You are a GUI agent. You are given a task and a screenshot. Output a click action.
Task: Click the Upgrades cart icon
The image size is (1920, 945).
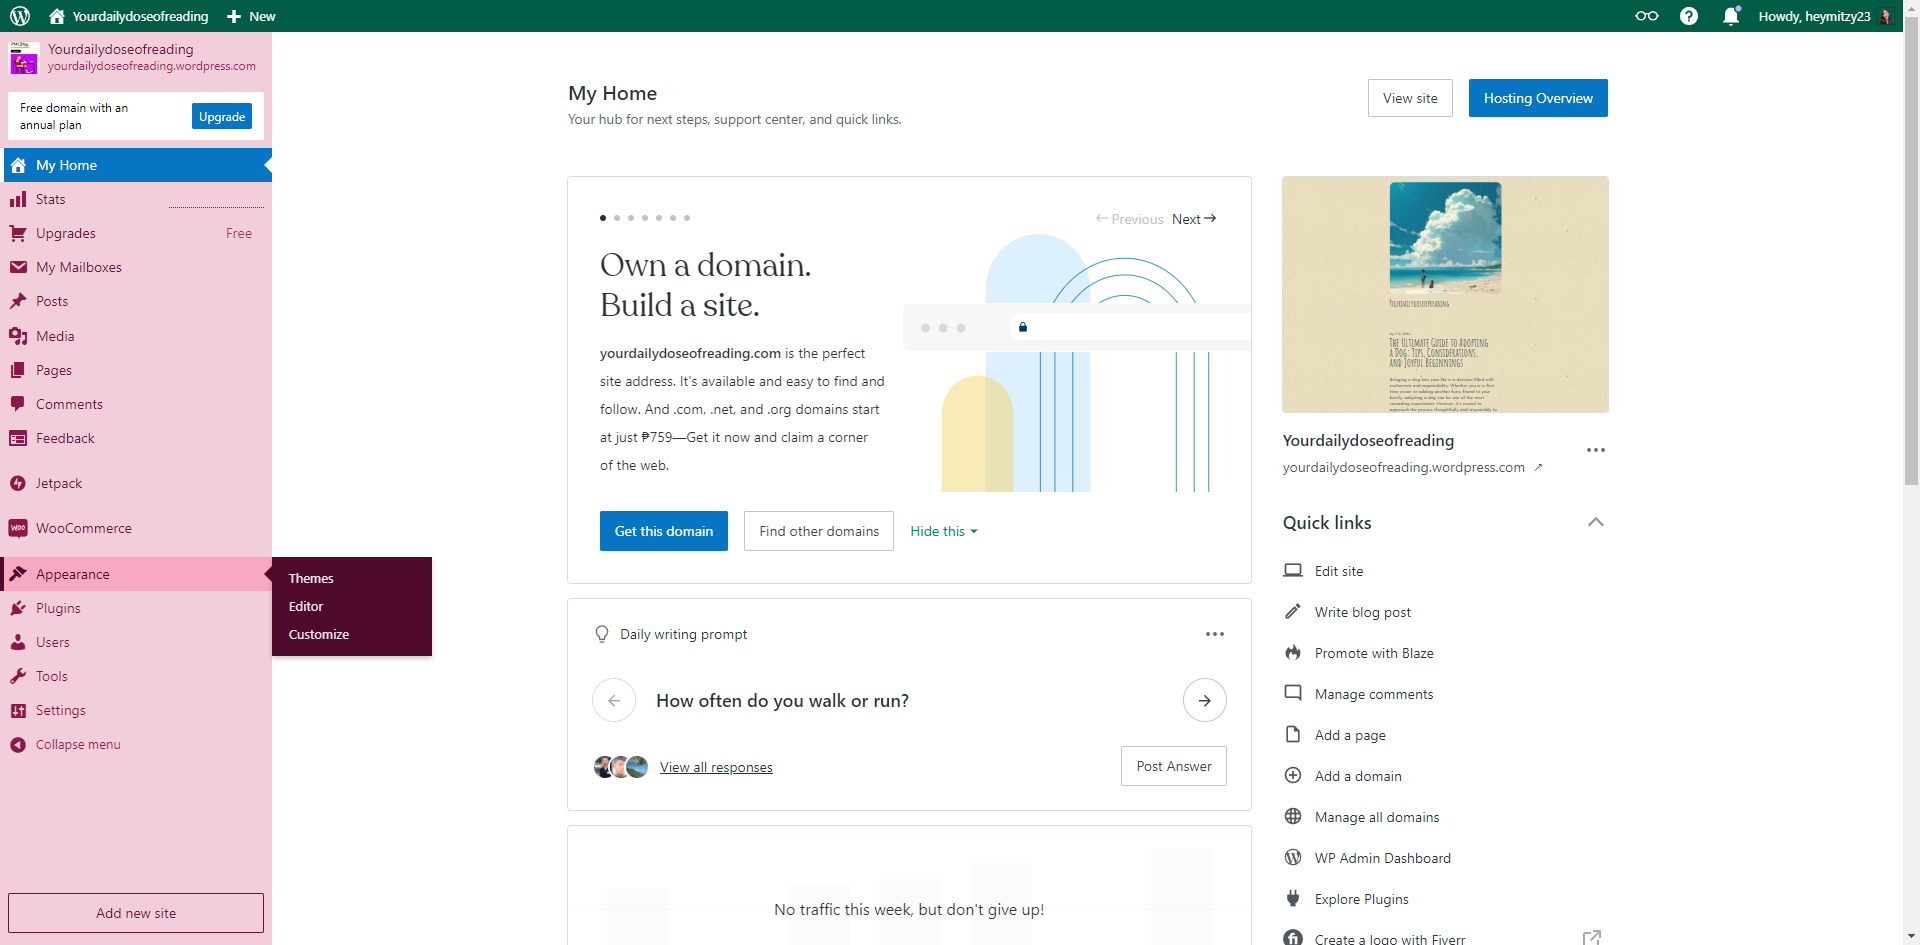pos(18,233)
